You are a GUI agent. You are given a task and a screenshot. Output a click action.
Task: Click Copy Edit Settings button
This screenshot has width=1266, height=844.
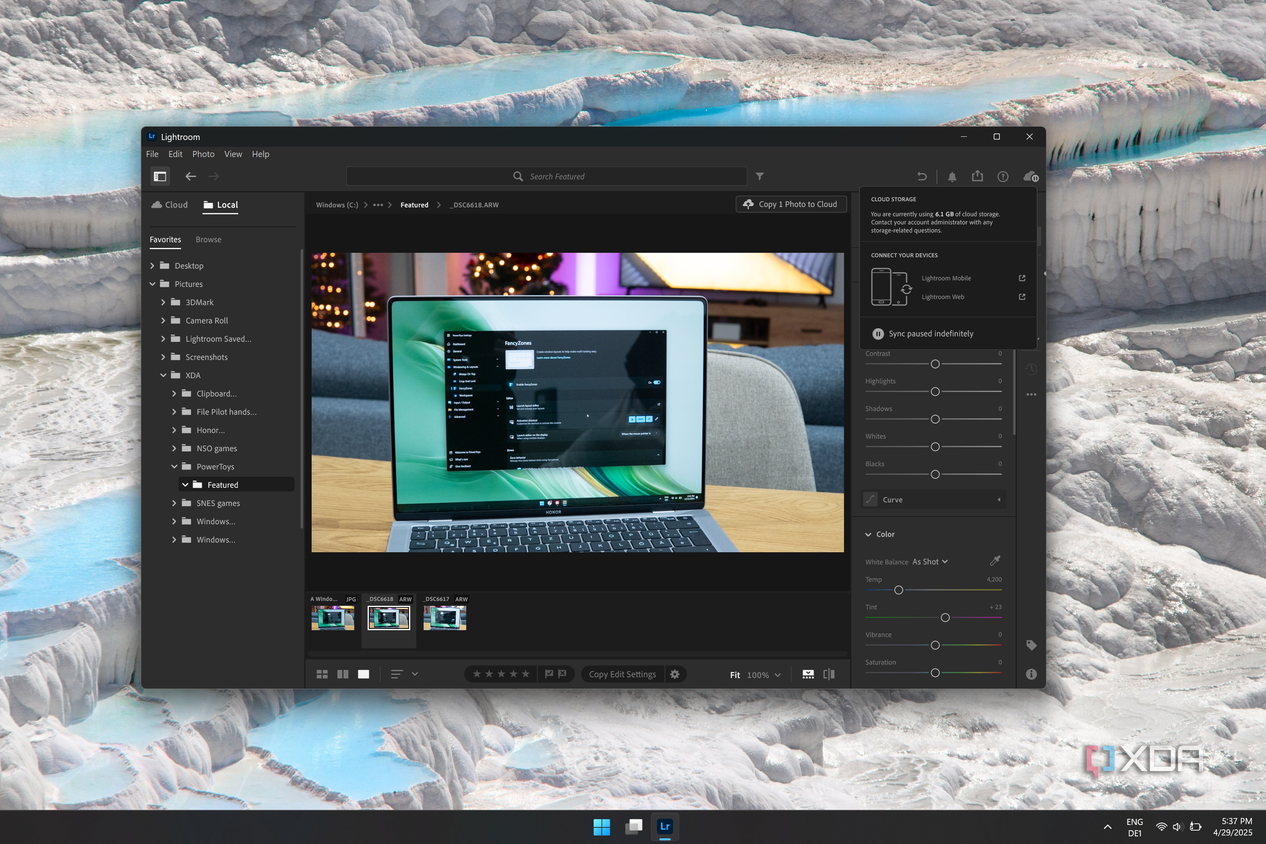(x=622, y=674)
